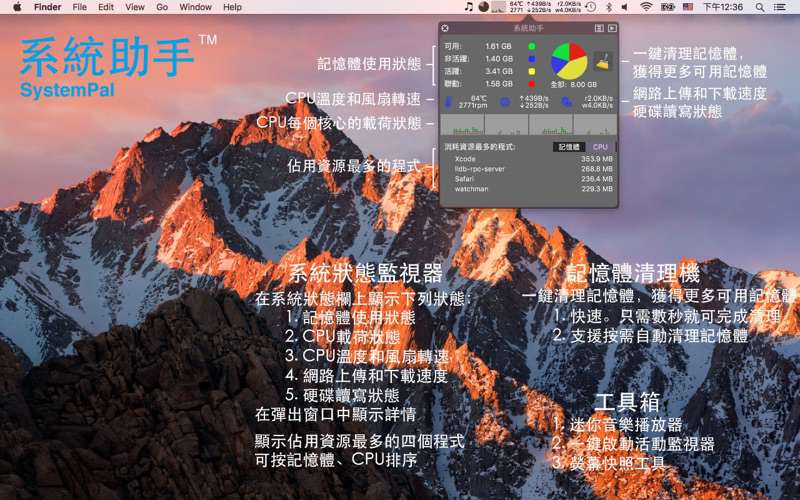The width and height of the screenshot is (800, 500).
Task: Click the third CPU core load graph
Action: point(551,124)
